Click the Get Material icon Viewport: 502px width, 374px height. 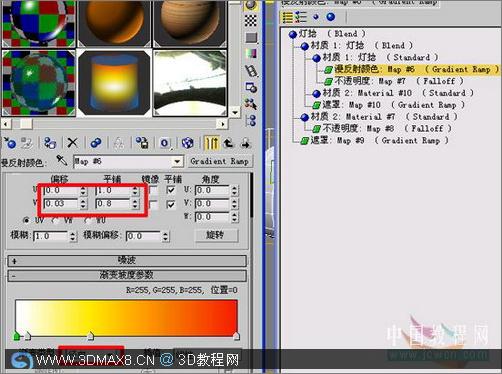10,143
